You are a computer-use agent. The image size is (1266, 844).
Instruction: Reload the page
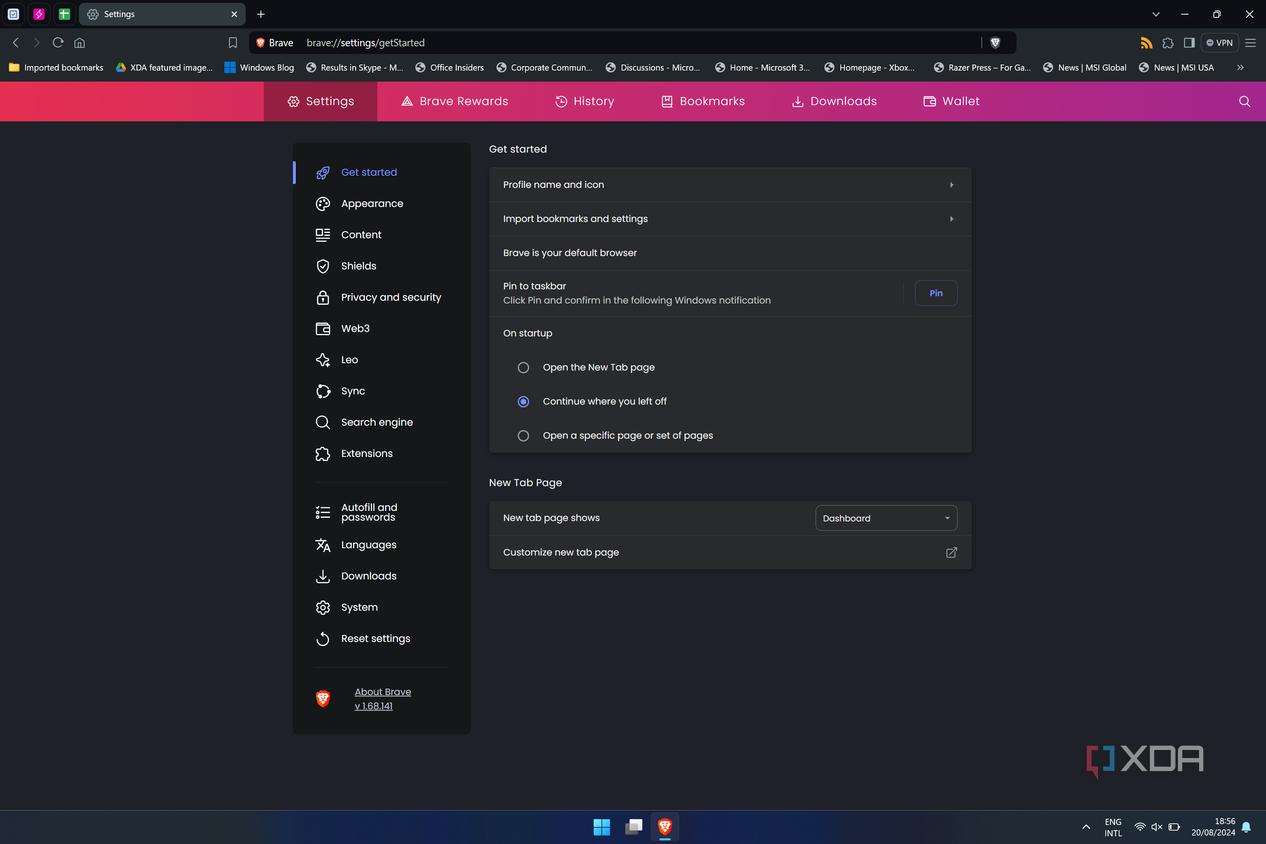pyautogui.click(x=58, y=43)
